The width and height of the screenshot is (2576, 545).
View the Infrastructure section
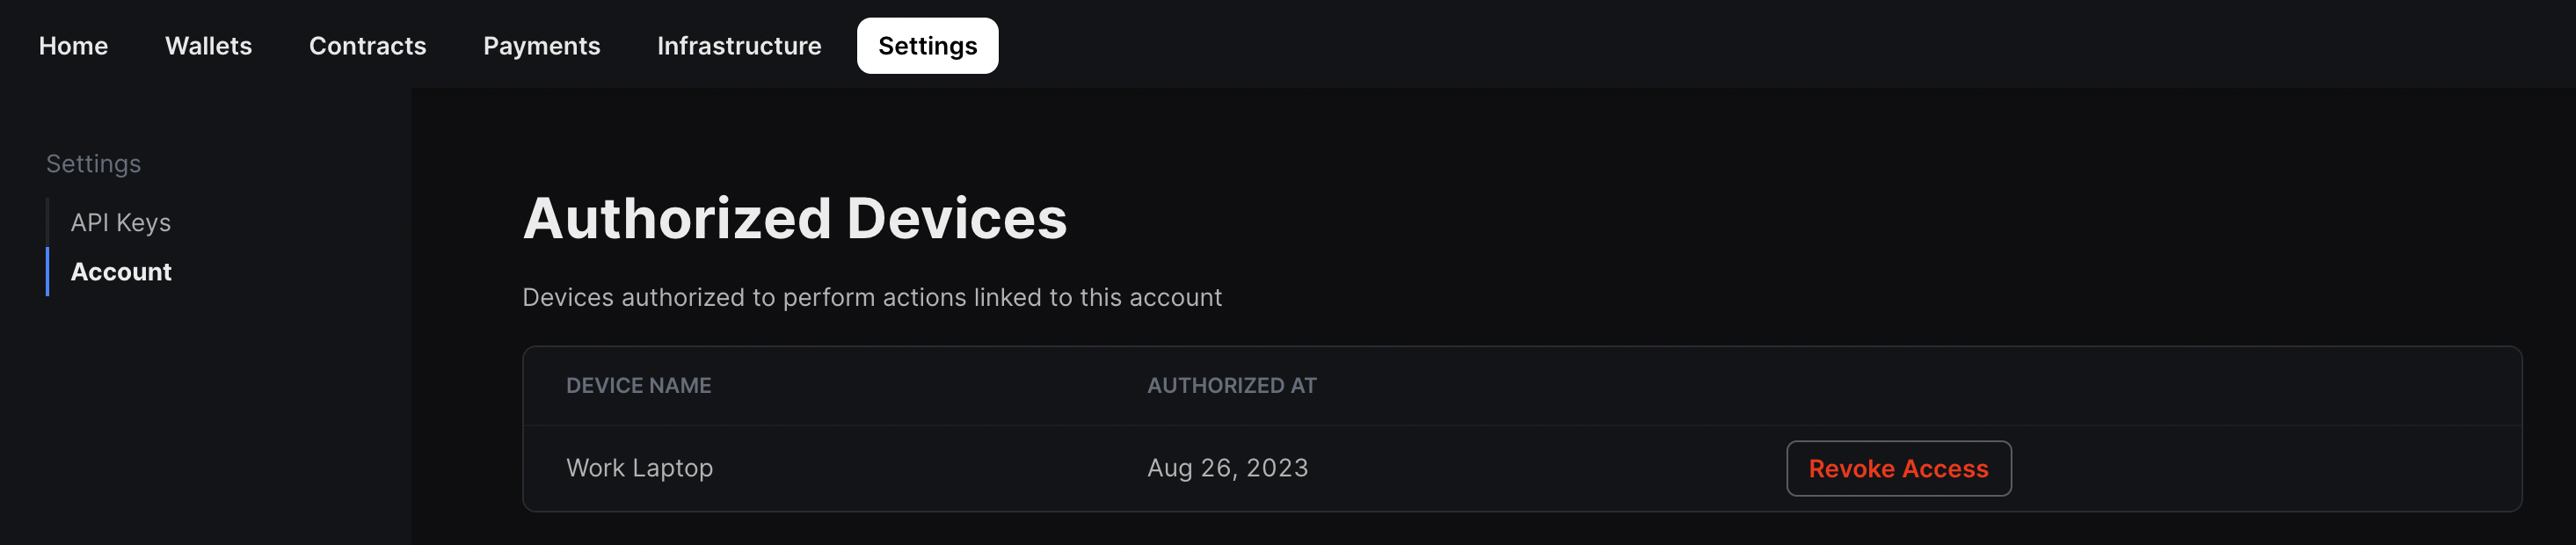point(739,45)
